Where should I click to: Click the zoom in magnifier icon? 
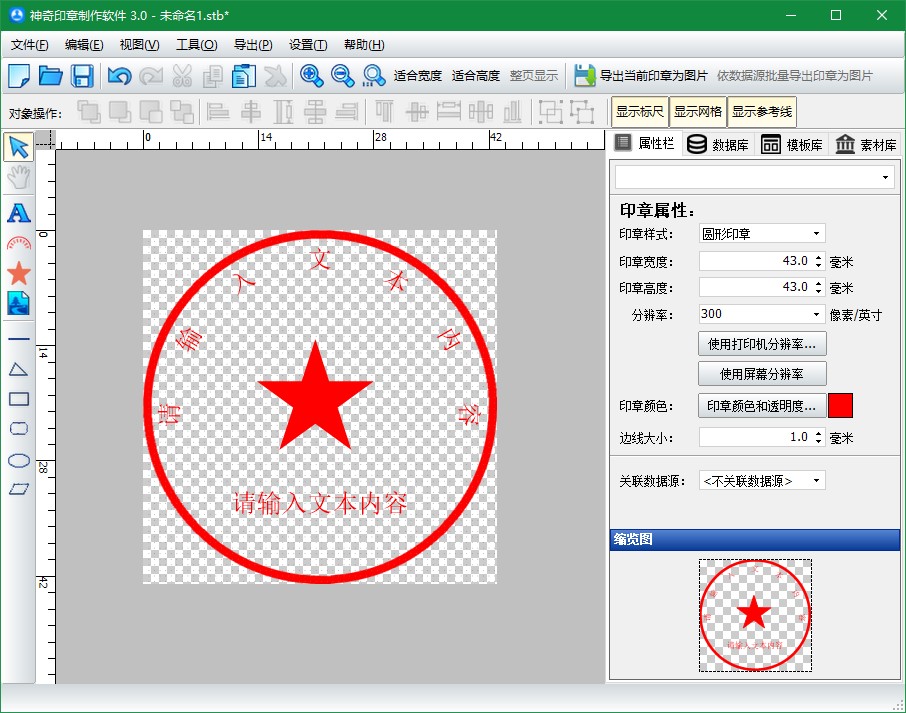311,75
